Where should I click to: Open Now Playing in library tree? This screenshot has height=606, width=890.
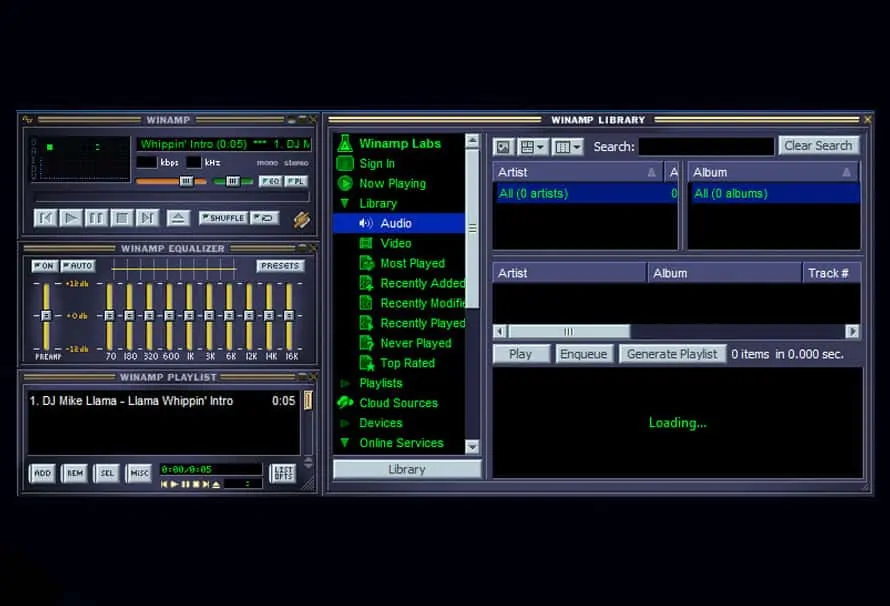[x=392, y=183]
